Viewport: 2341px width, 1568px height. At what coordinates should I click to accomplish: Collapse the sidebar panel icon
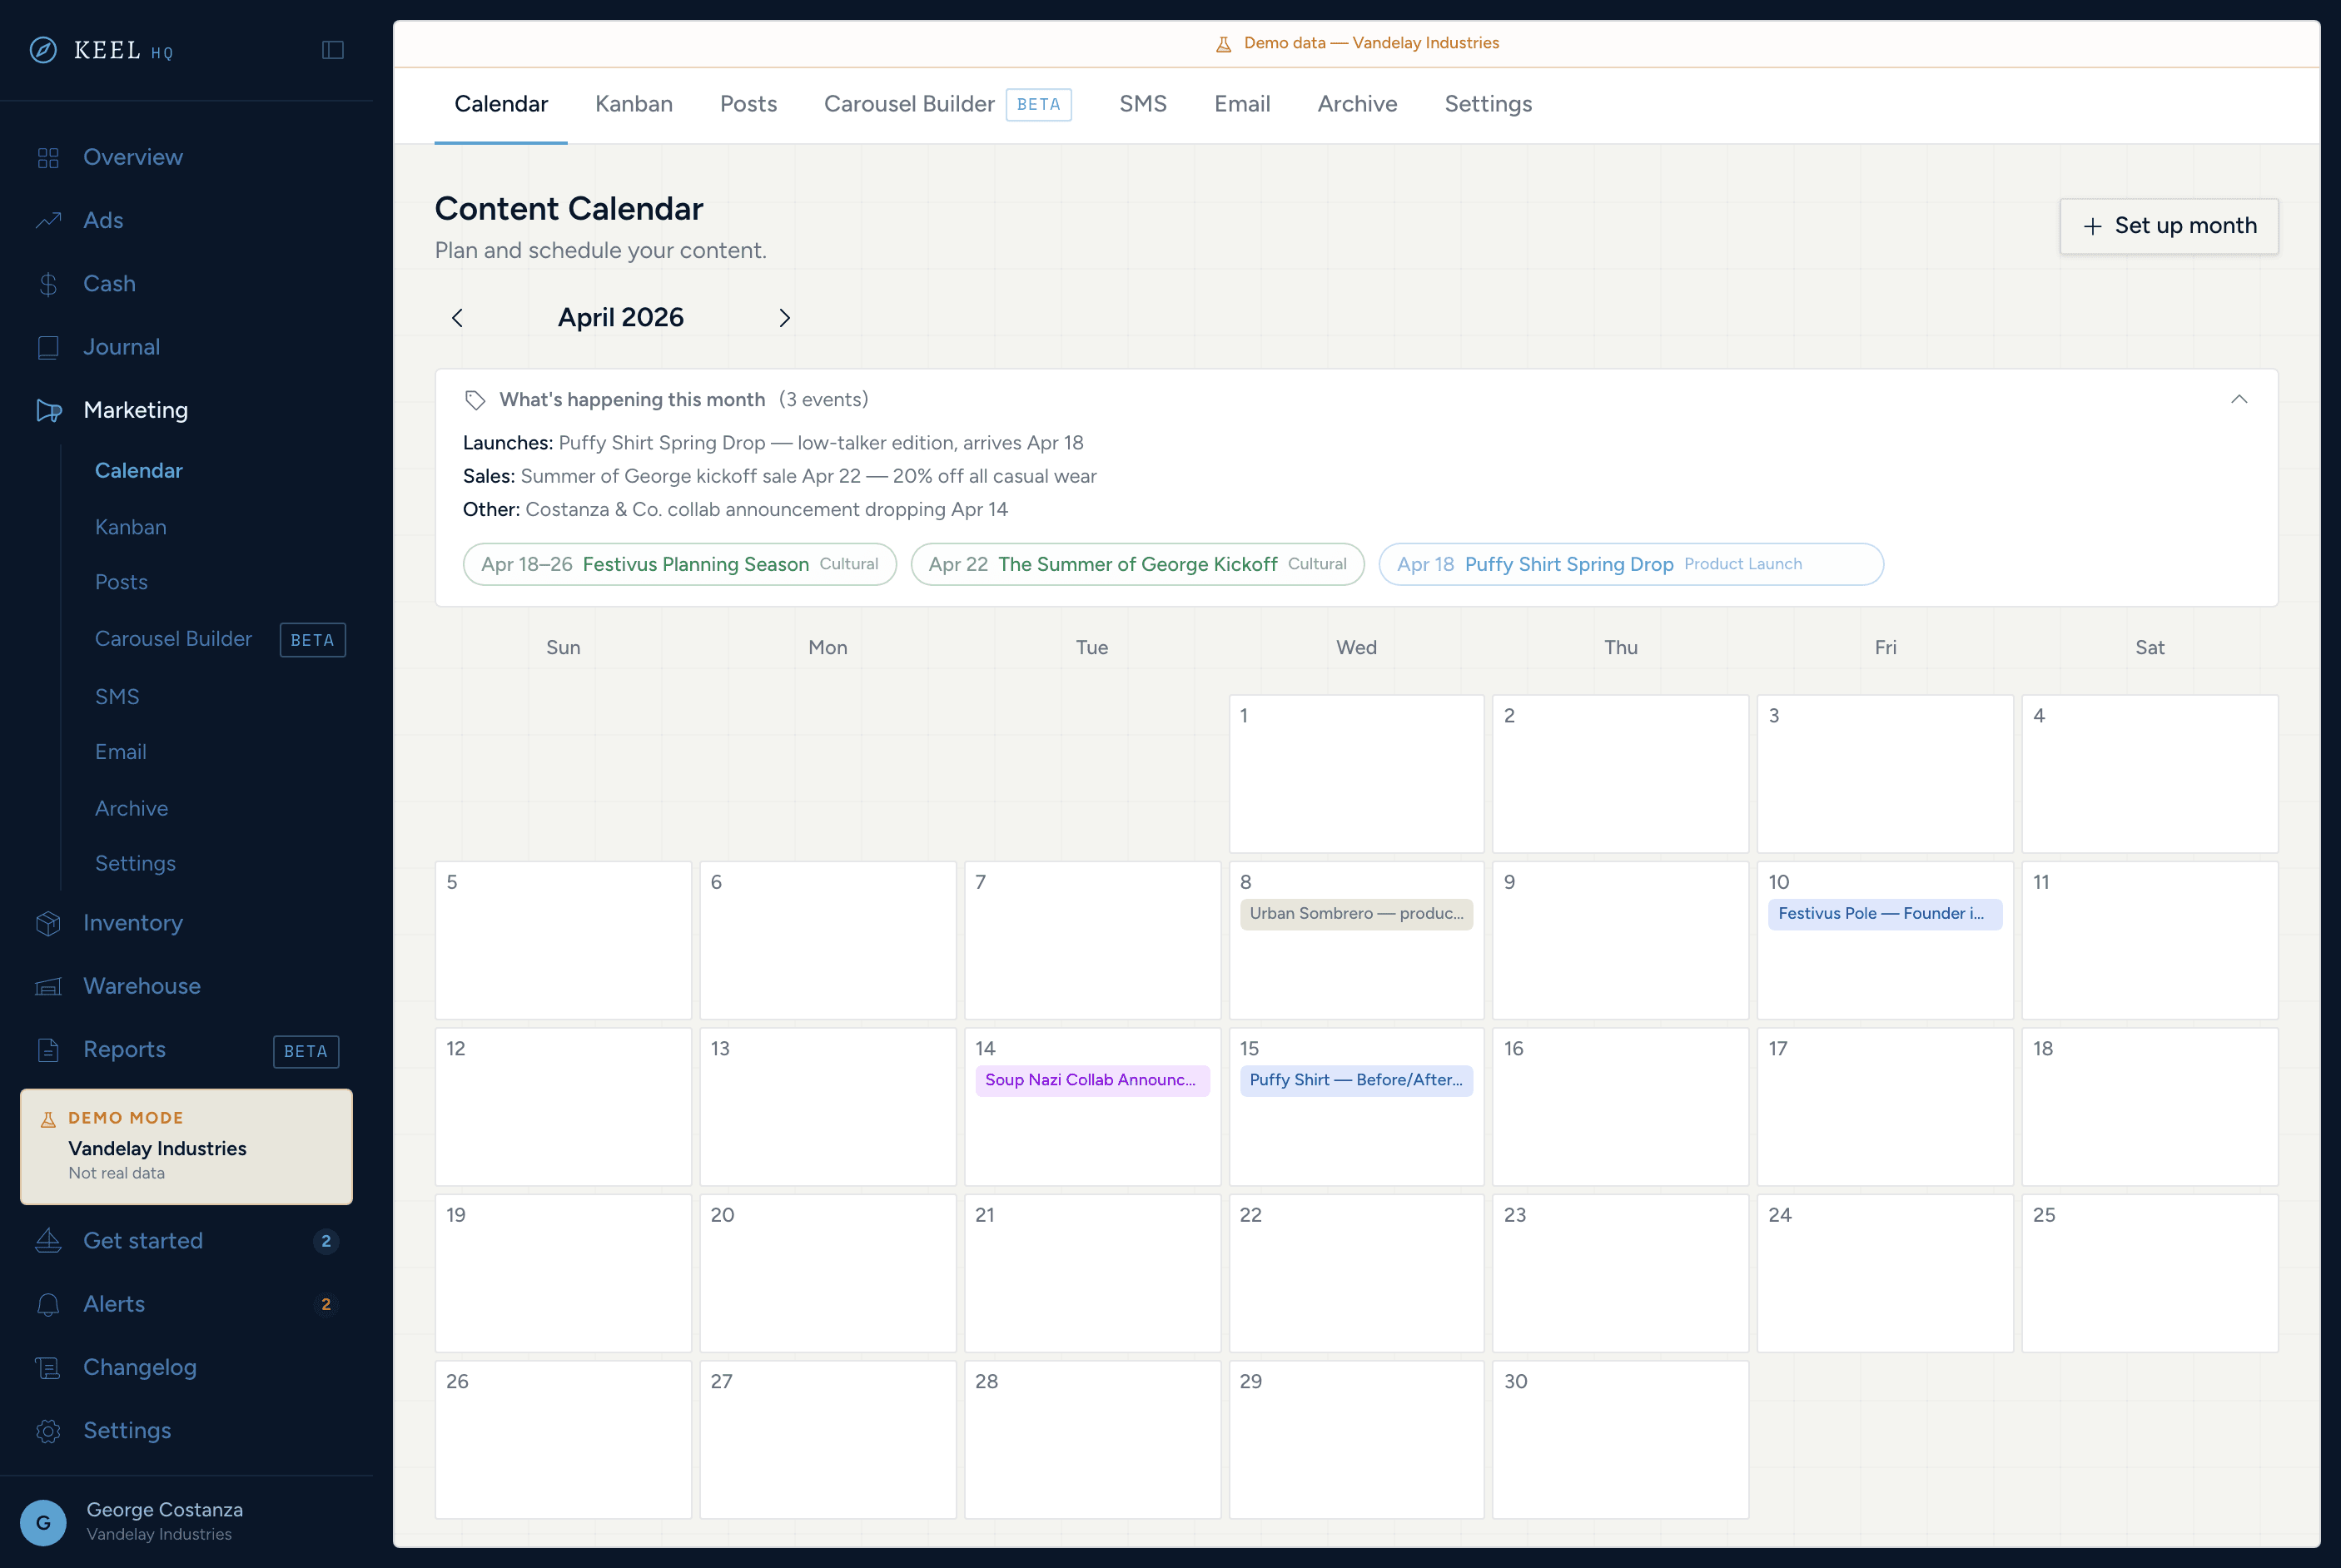click(333, 50)
